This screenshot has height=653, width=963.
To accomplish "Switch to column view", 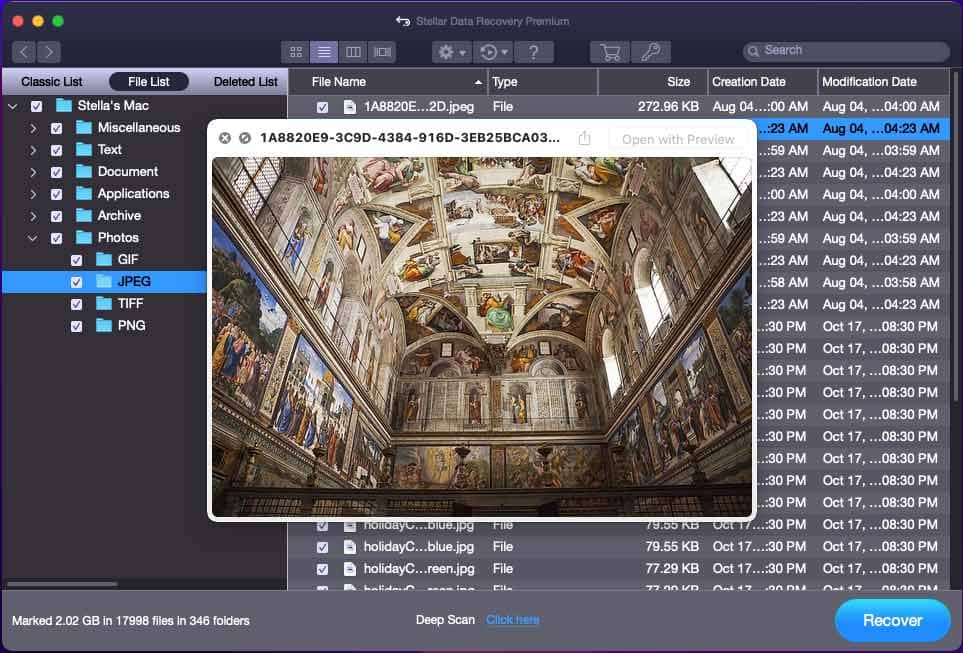I will pos(353,52).
